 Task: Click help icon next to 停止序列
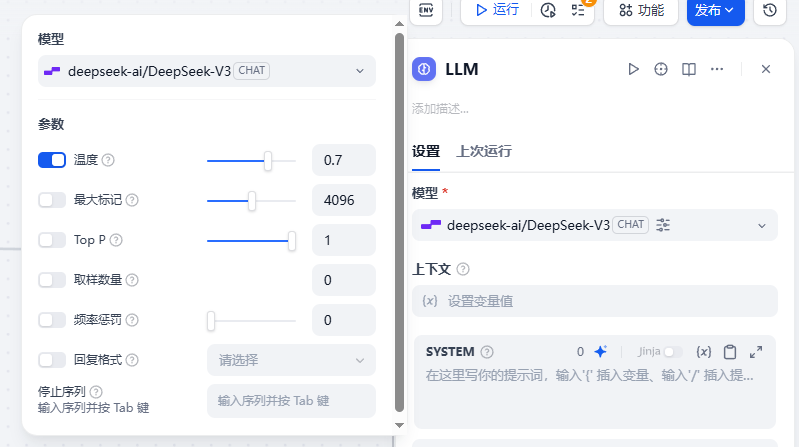(96, 391)
